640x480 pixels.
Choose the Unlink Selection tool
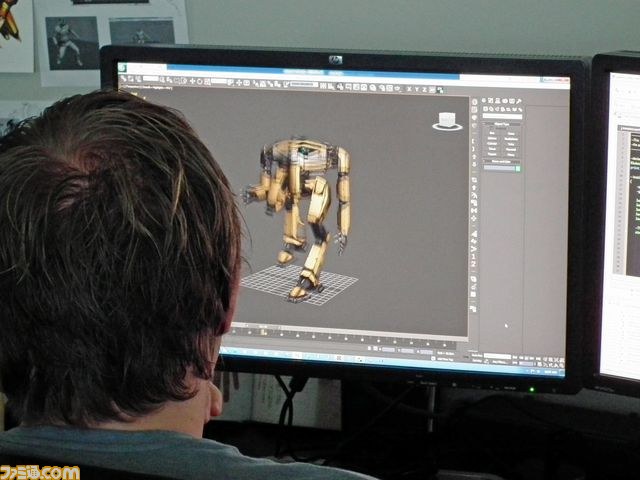tap(131, 79)
